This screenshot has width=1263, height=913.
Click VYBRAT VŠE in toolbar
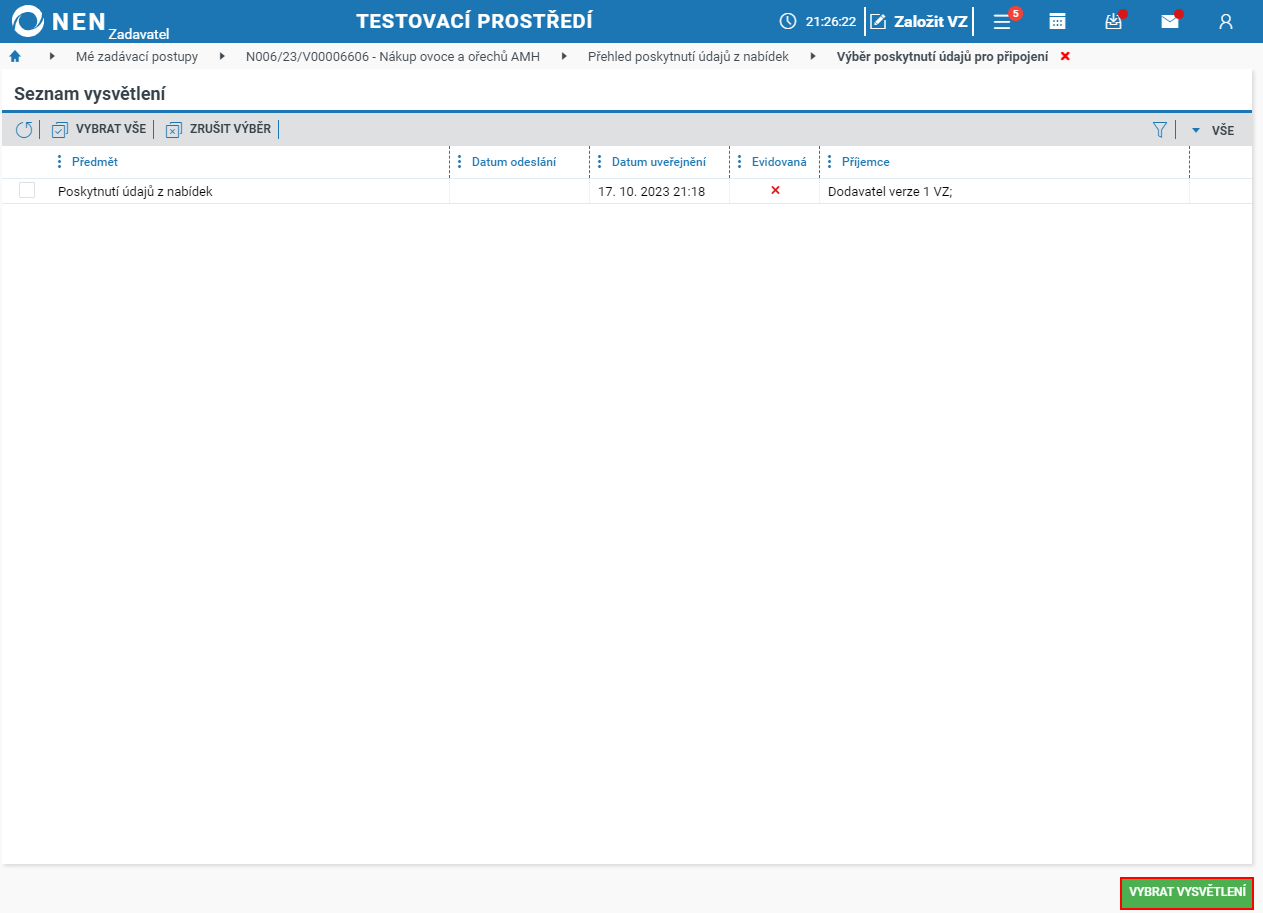click(x=99, y=129)
